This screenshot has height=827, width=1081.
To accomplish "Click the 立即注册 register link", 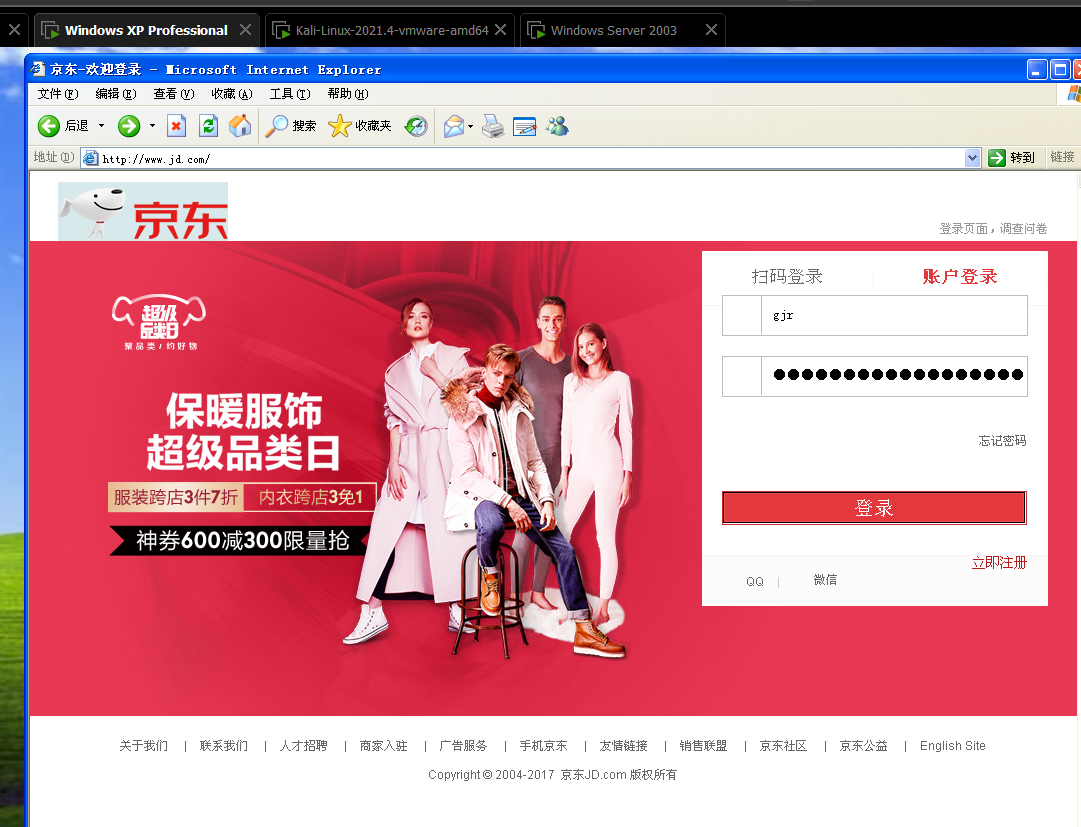I will coord(998,563).
